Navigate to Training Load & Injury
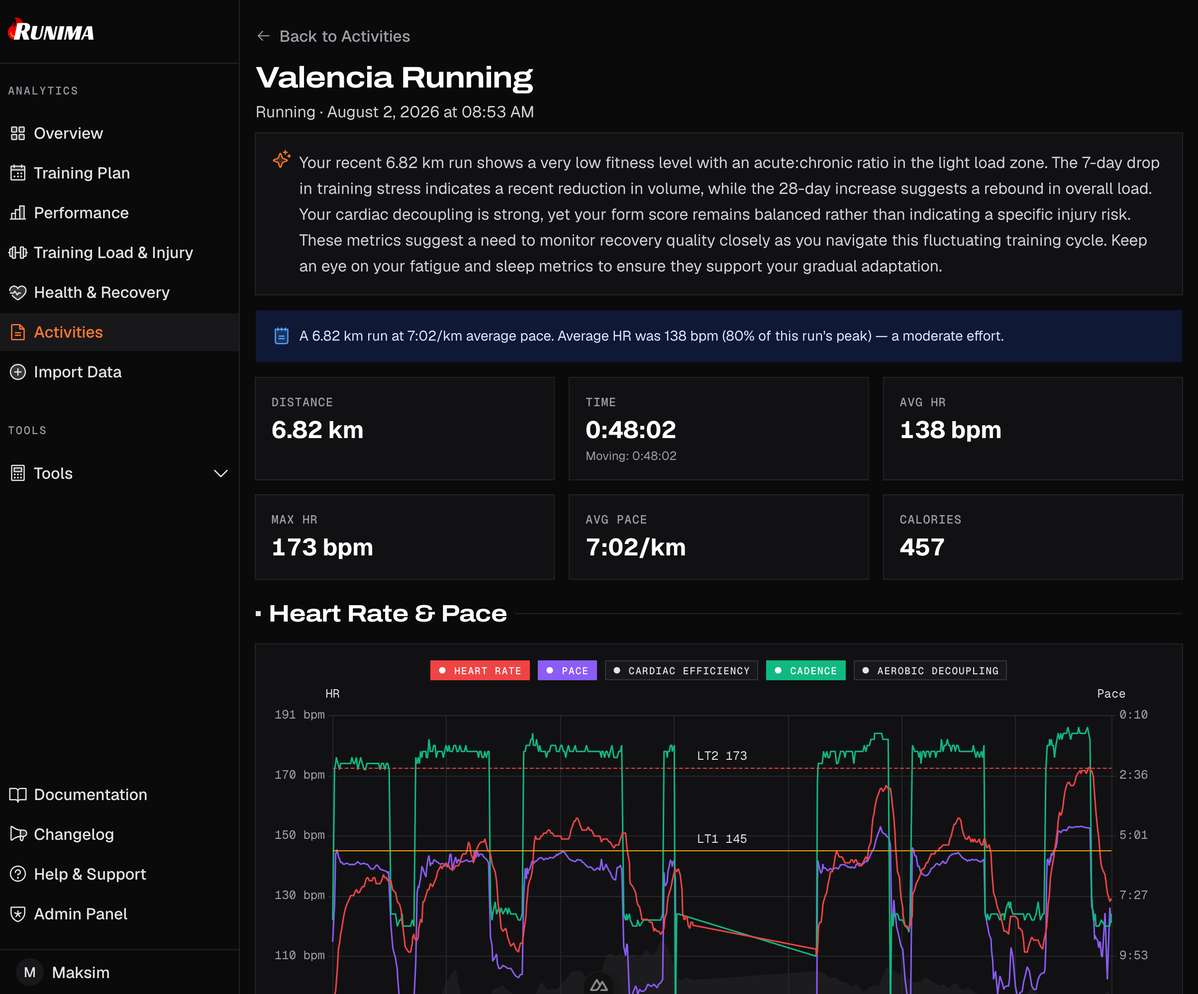Screen dimensions: 1198x994 (119, 252)
